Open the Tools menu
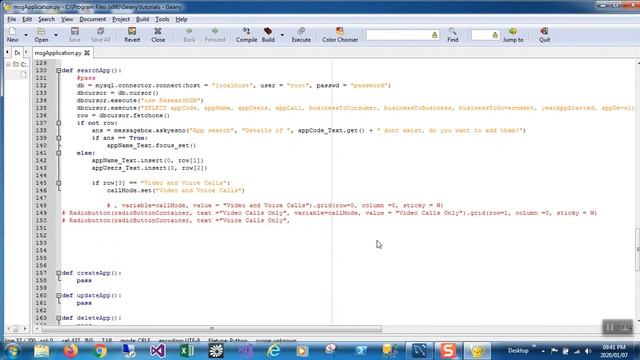 (162, 19)
